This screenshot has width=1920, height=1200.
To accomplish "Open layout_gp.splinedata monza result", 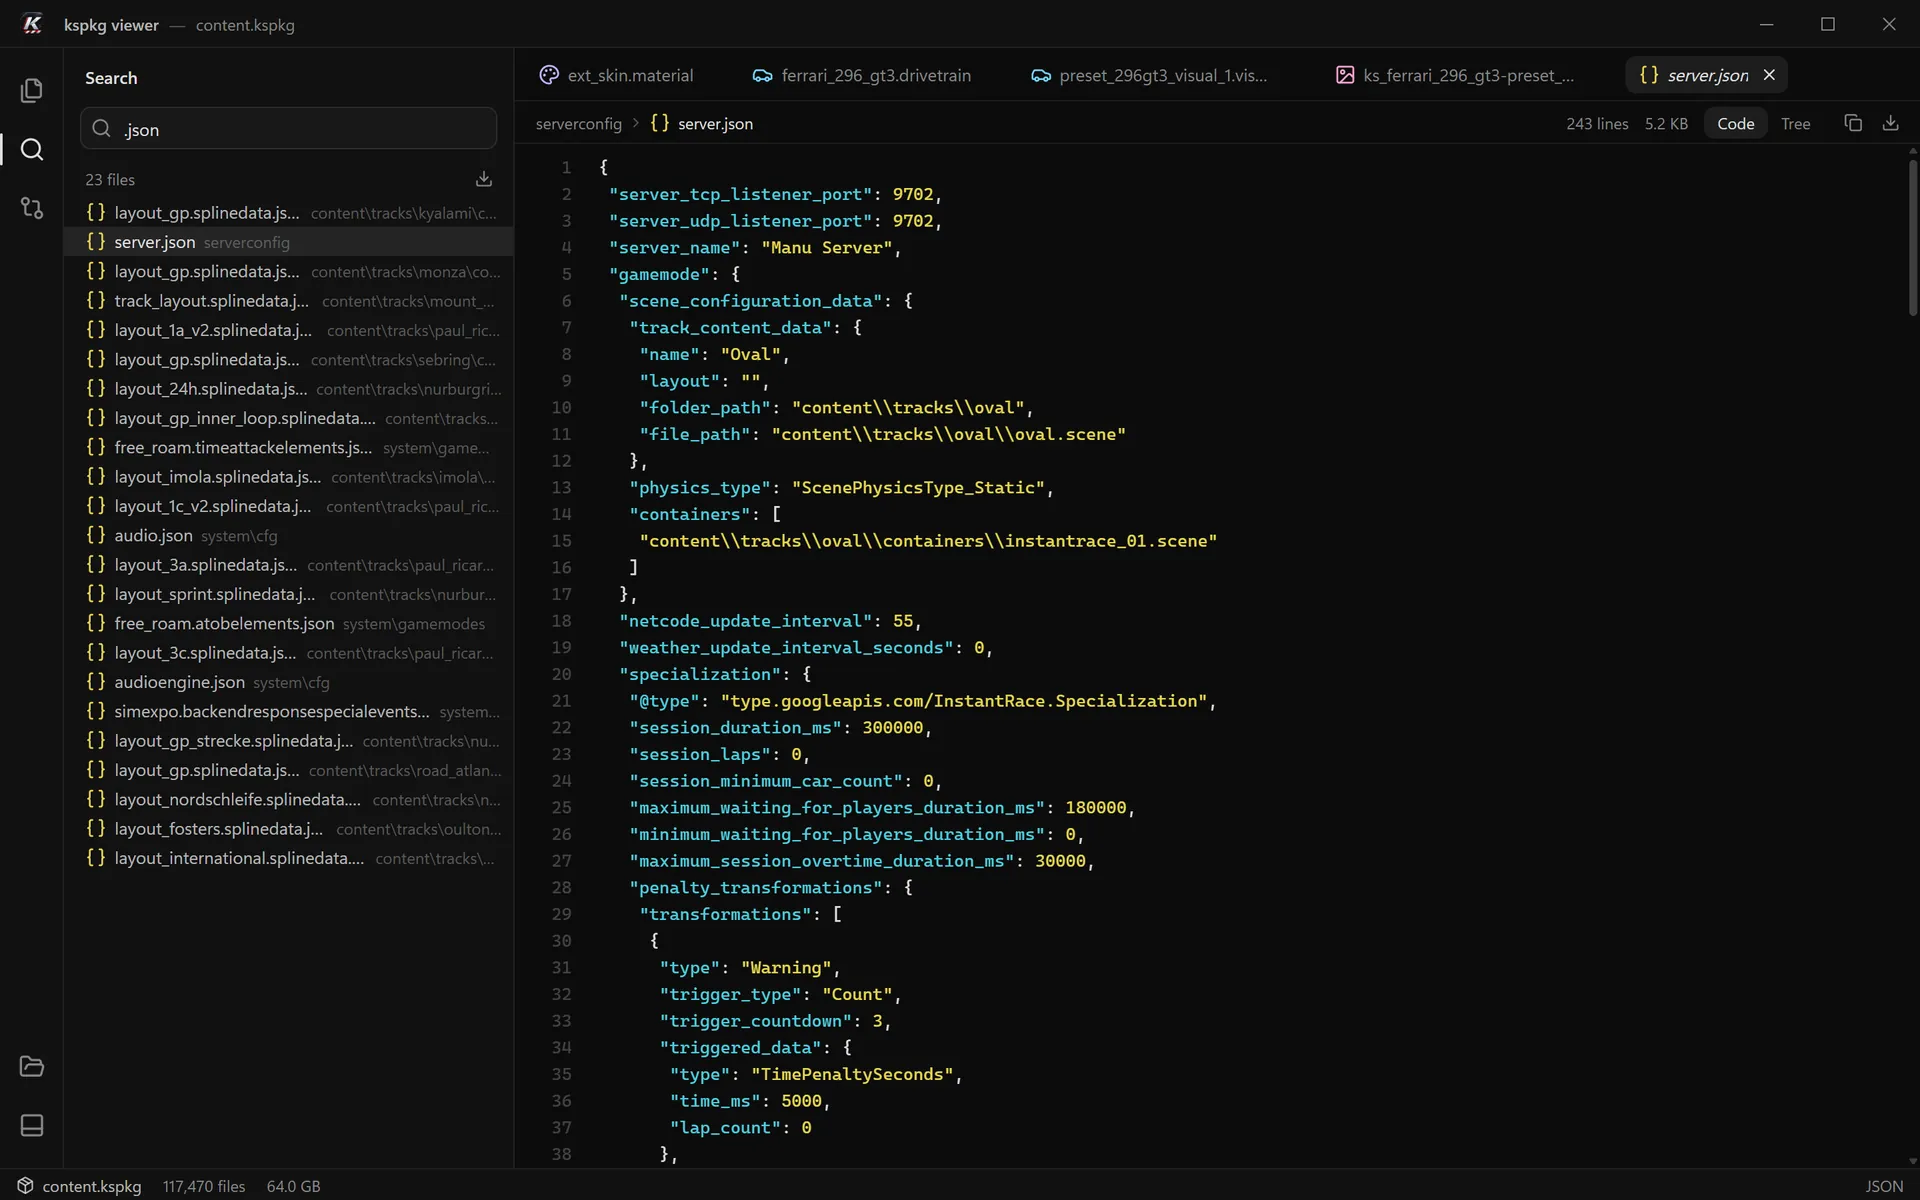I will tap(288, 271).
